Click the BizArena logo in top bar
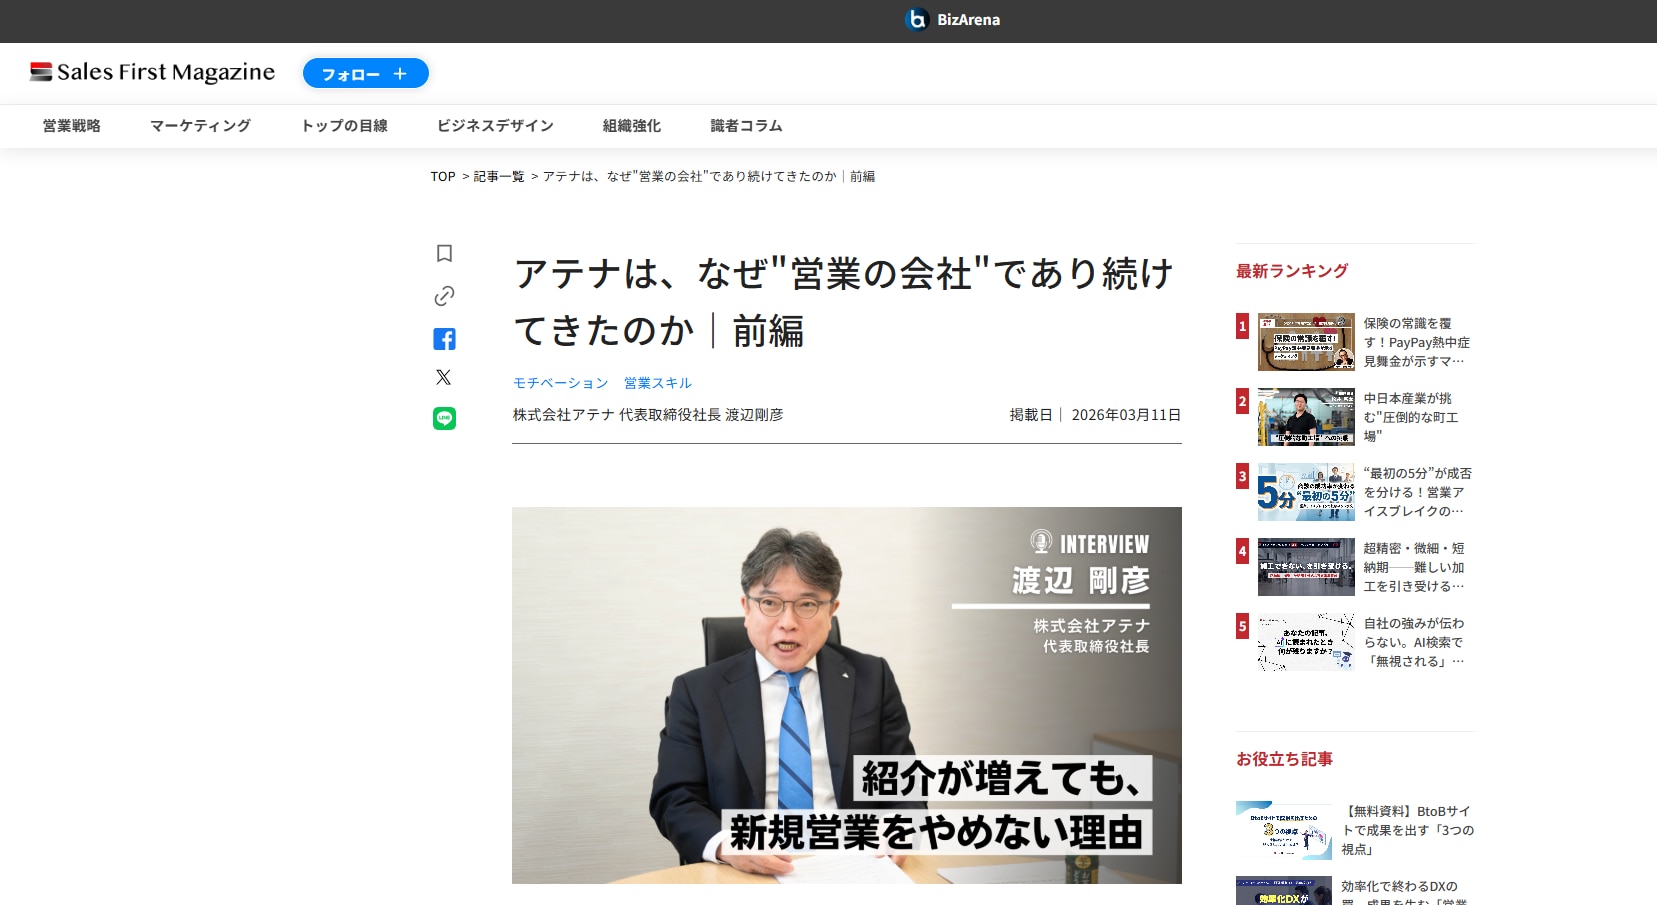1657x905 pixels. click(x=952, y=20)
